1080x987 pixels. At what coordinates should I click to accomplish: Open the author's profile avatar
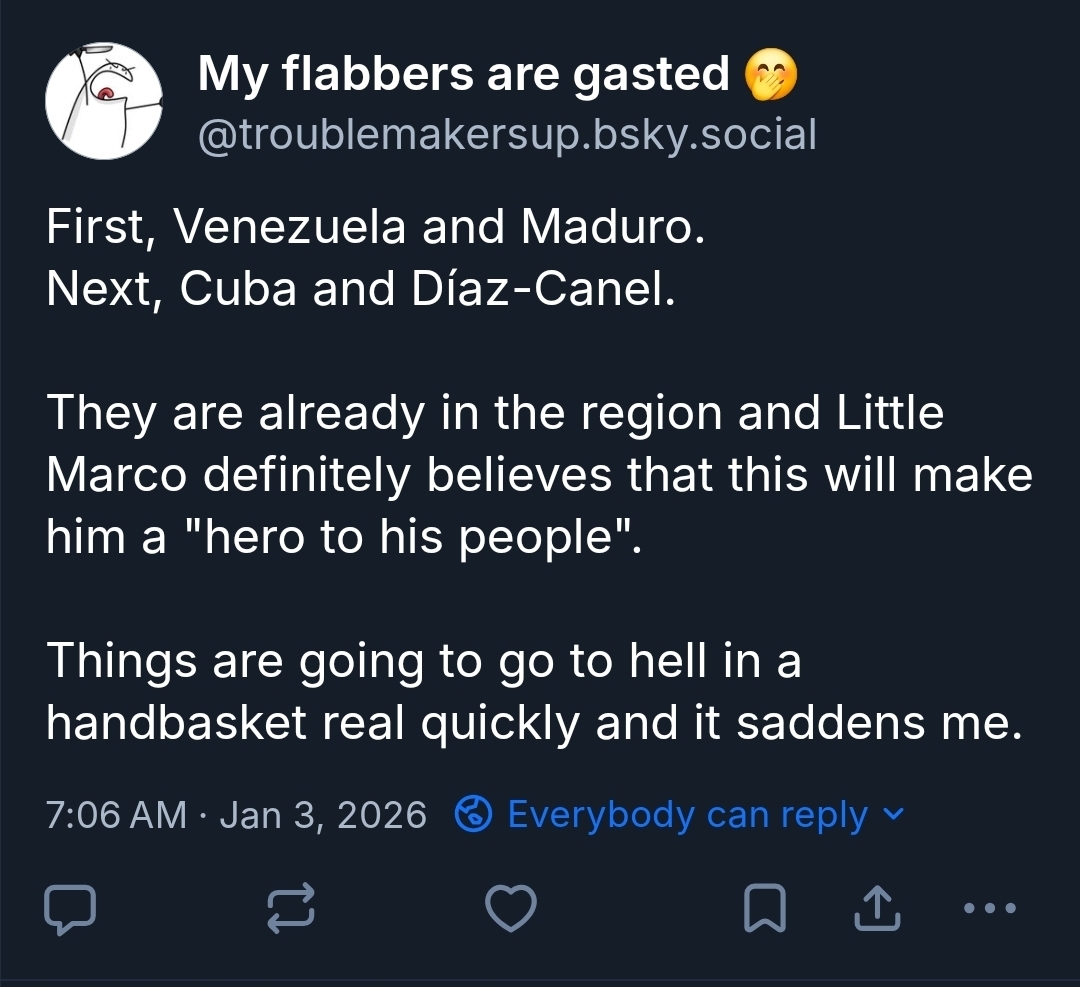[x=105, y=102]
